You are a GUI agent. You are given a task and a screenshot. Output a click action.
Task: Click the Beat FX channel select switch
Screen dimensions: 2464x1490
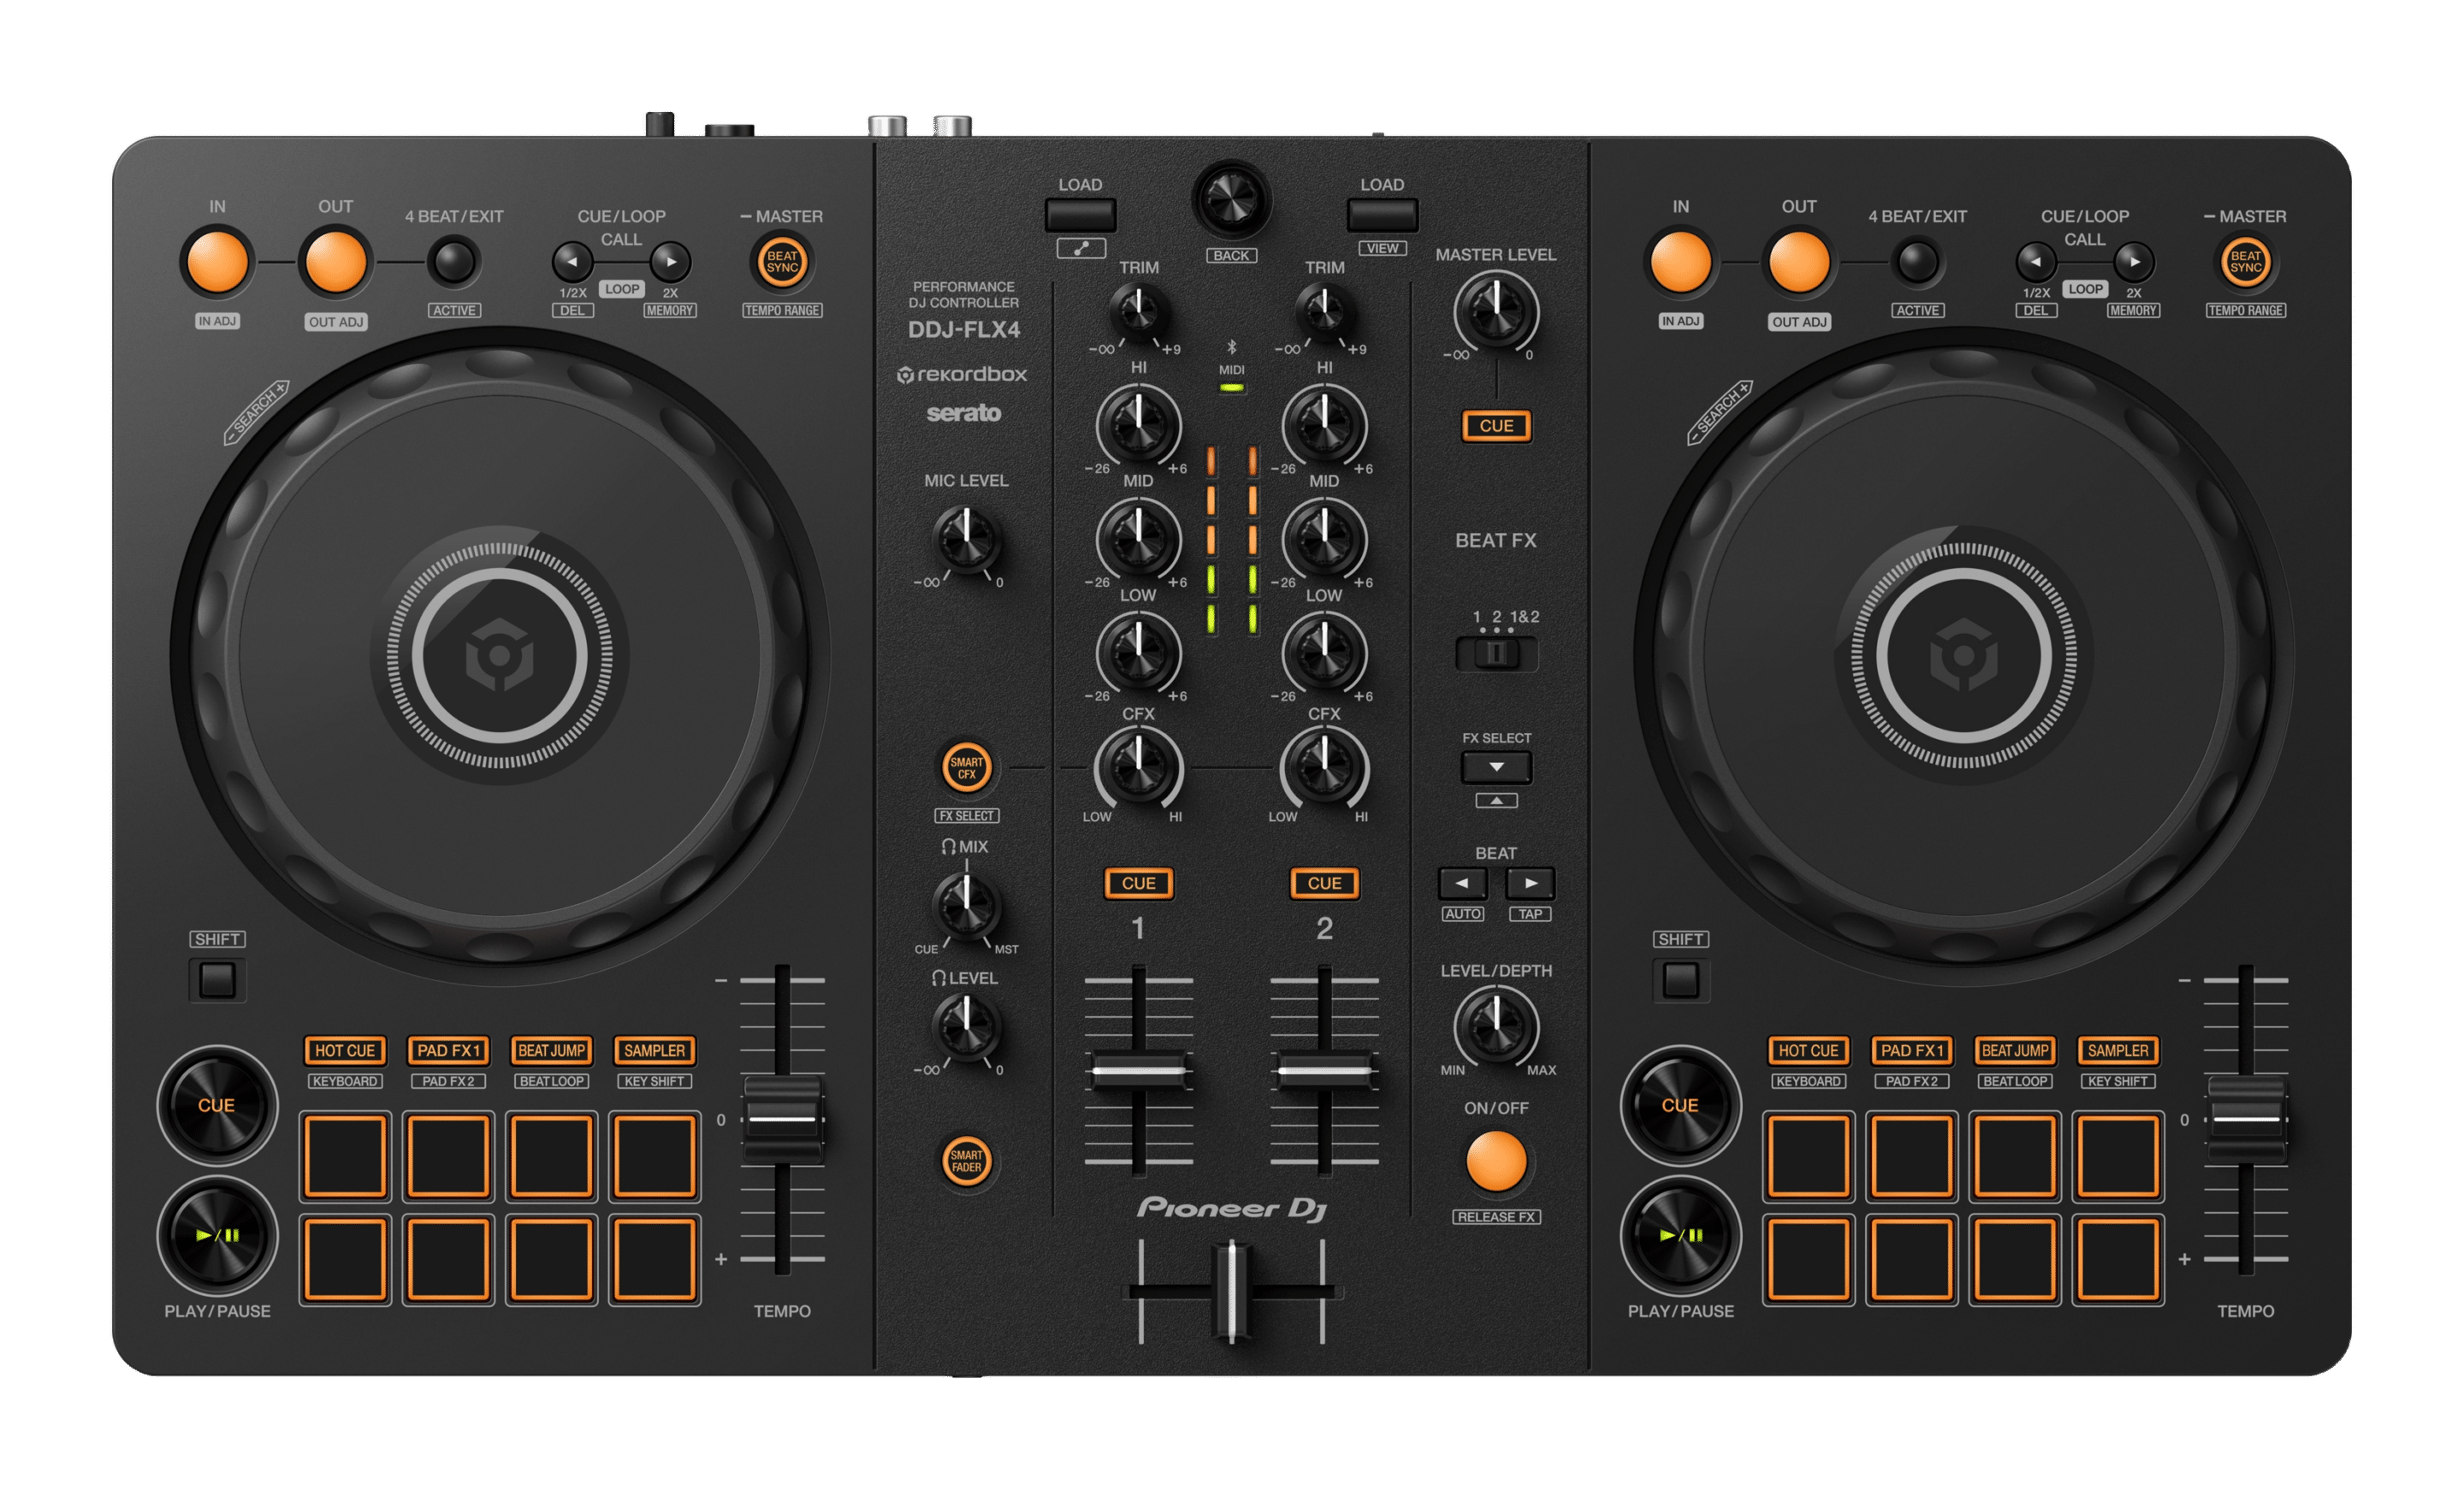[1496, 654]
